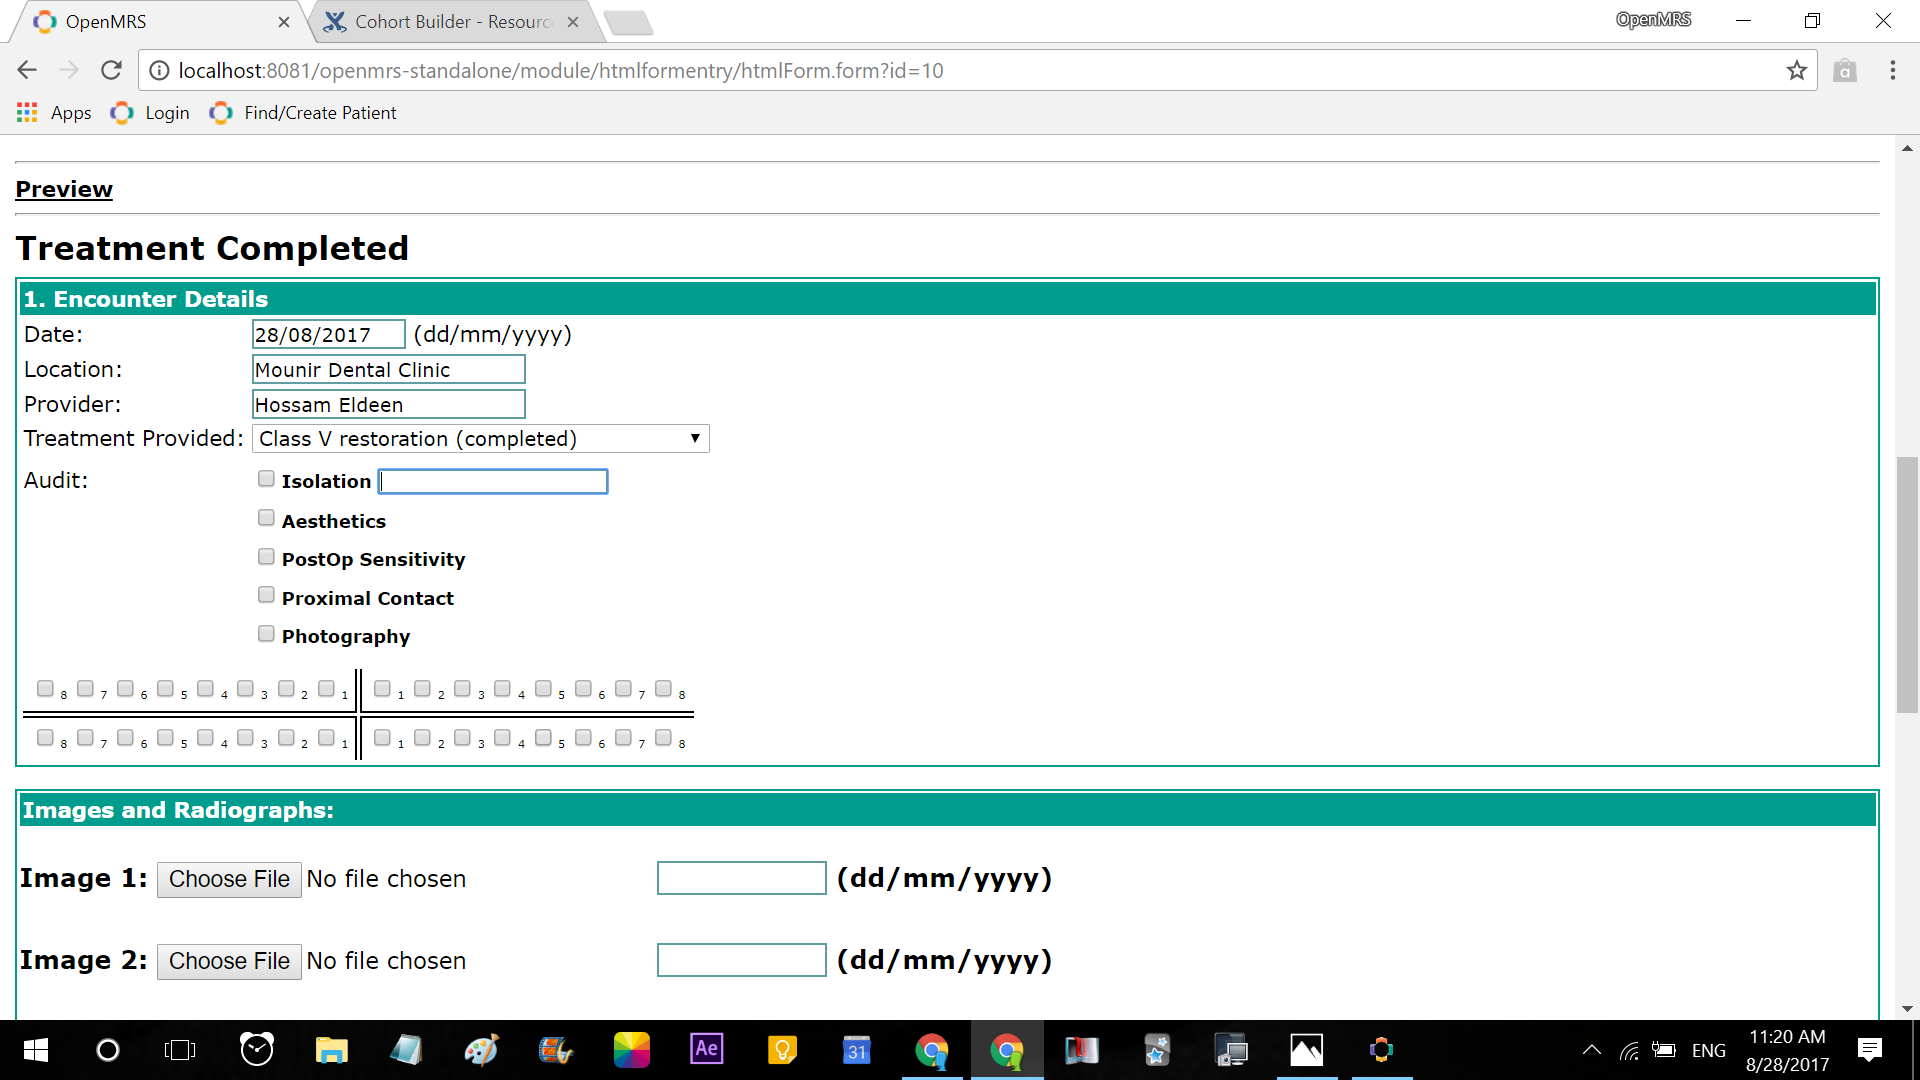Click Choose File button for Image 2
Screen dimensions: 1920x1080
pos(229,960)
